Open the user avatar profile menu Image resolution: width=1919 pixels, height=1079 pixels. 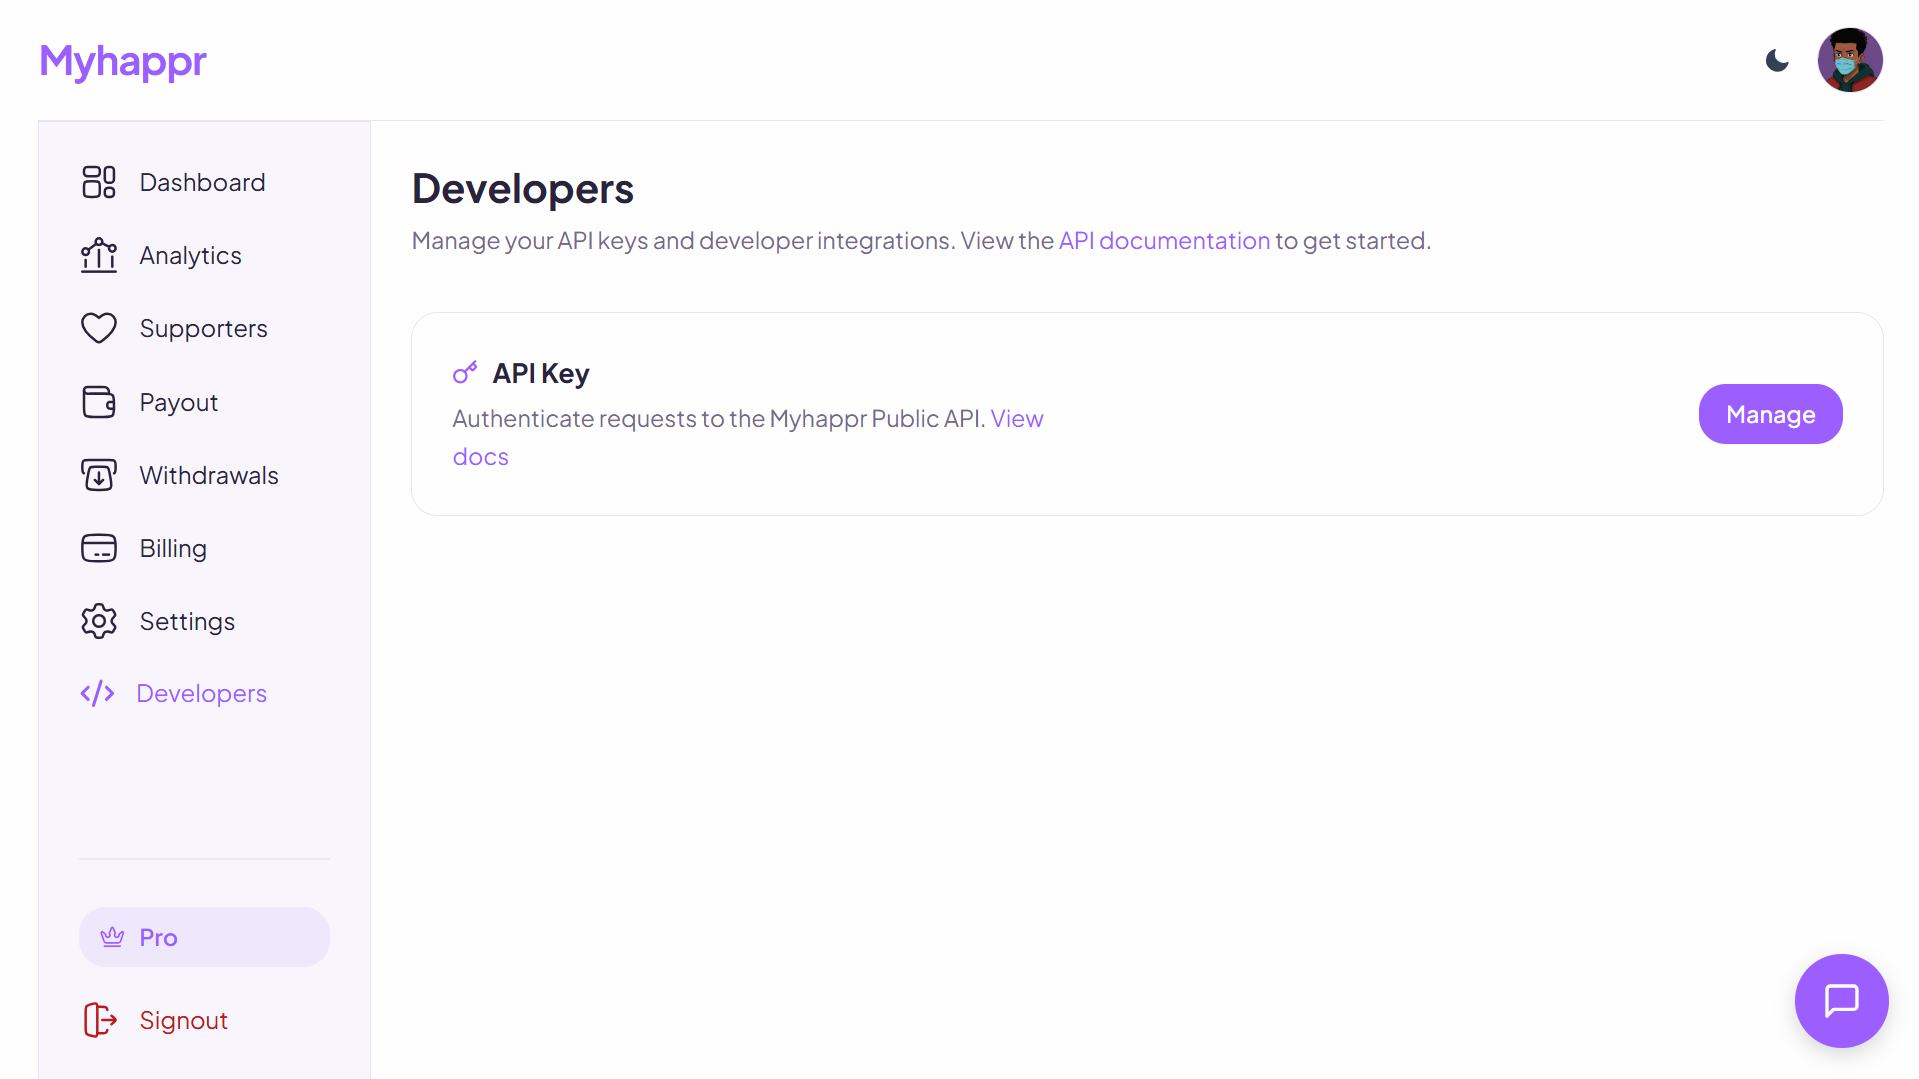1850,60
